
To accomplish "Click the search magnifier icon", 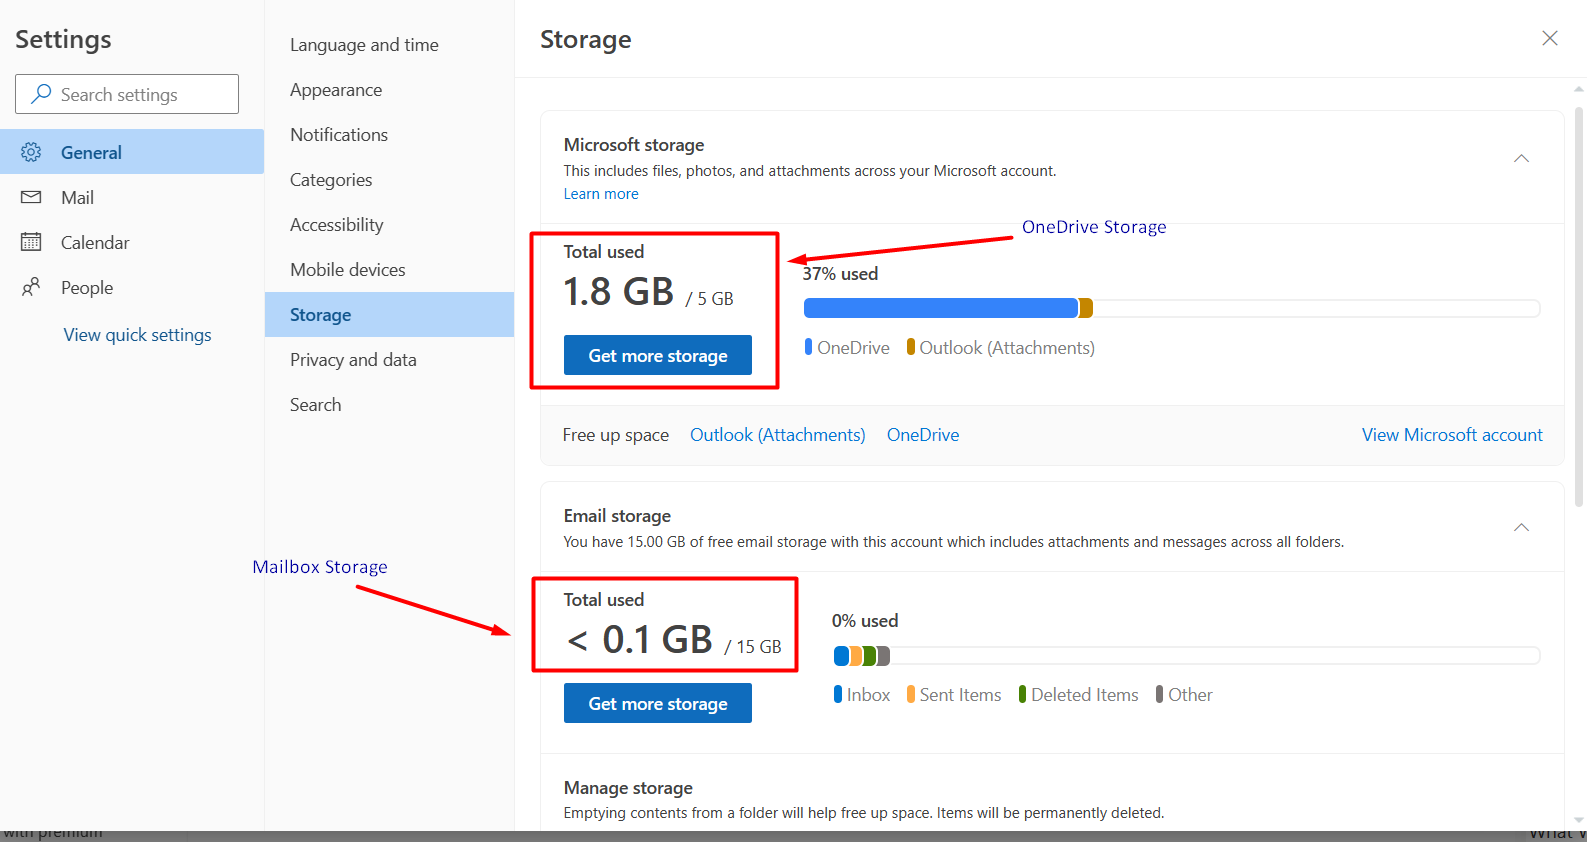I will tap(41, 94).
